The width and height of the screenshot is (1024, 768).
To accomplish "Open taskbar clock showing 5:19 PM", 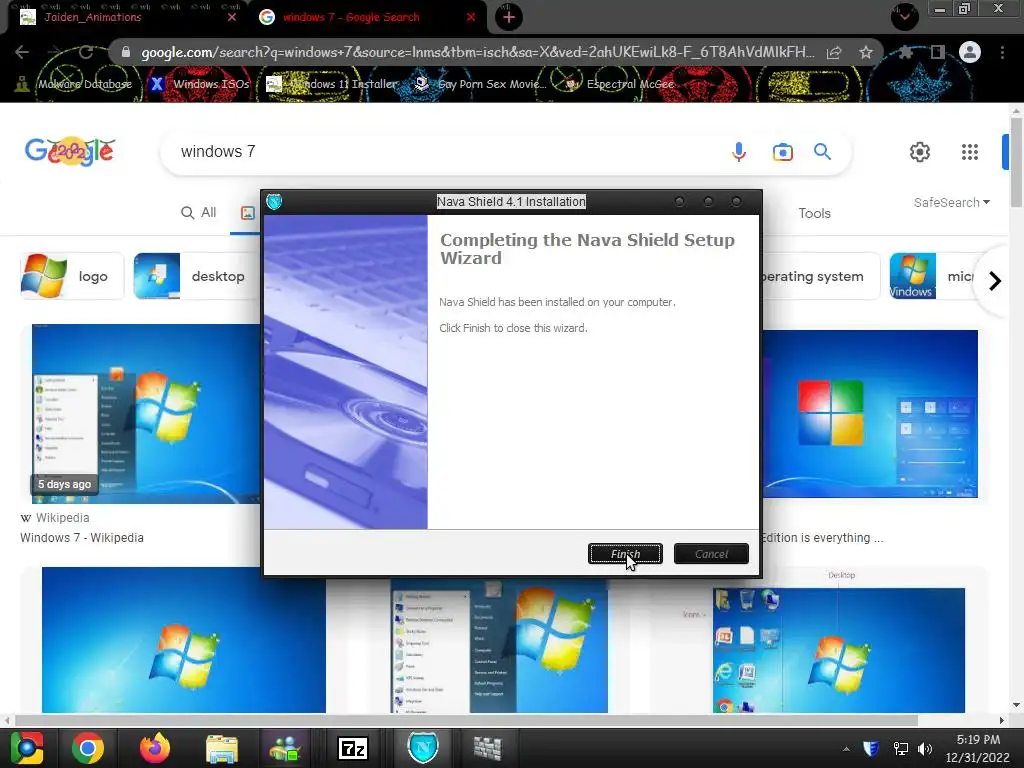I will click(978, 748).
